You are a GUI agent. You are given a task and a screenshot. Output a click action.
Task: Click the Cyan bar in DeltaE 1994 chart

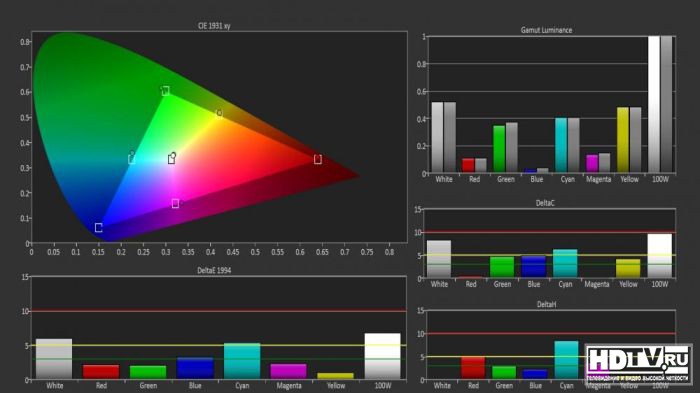(242, 361)
